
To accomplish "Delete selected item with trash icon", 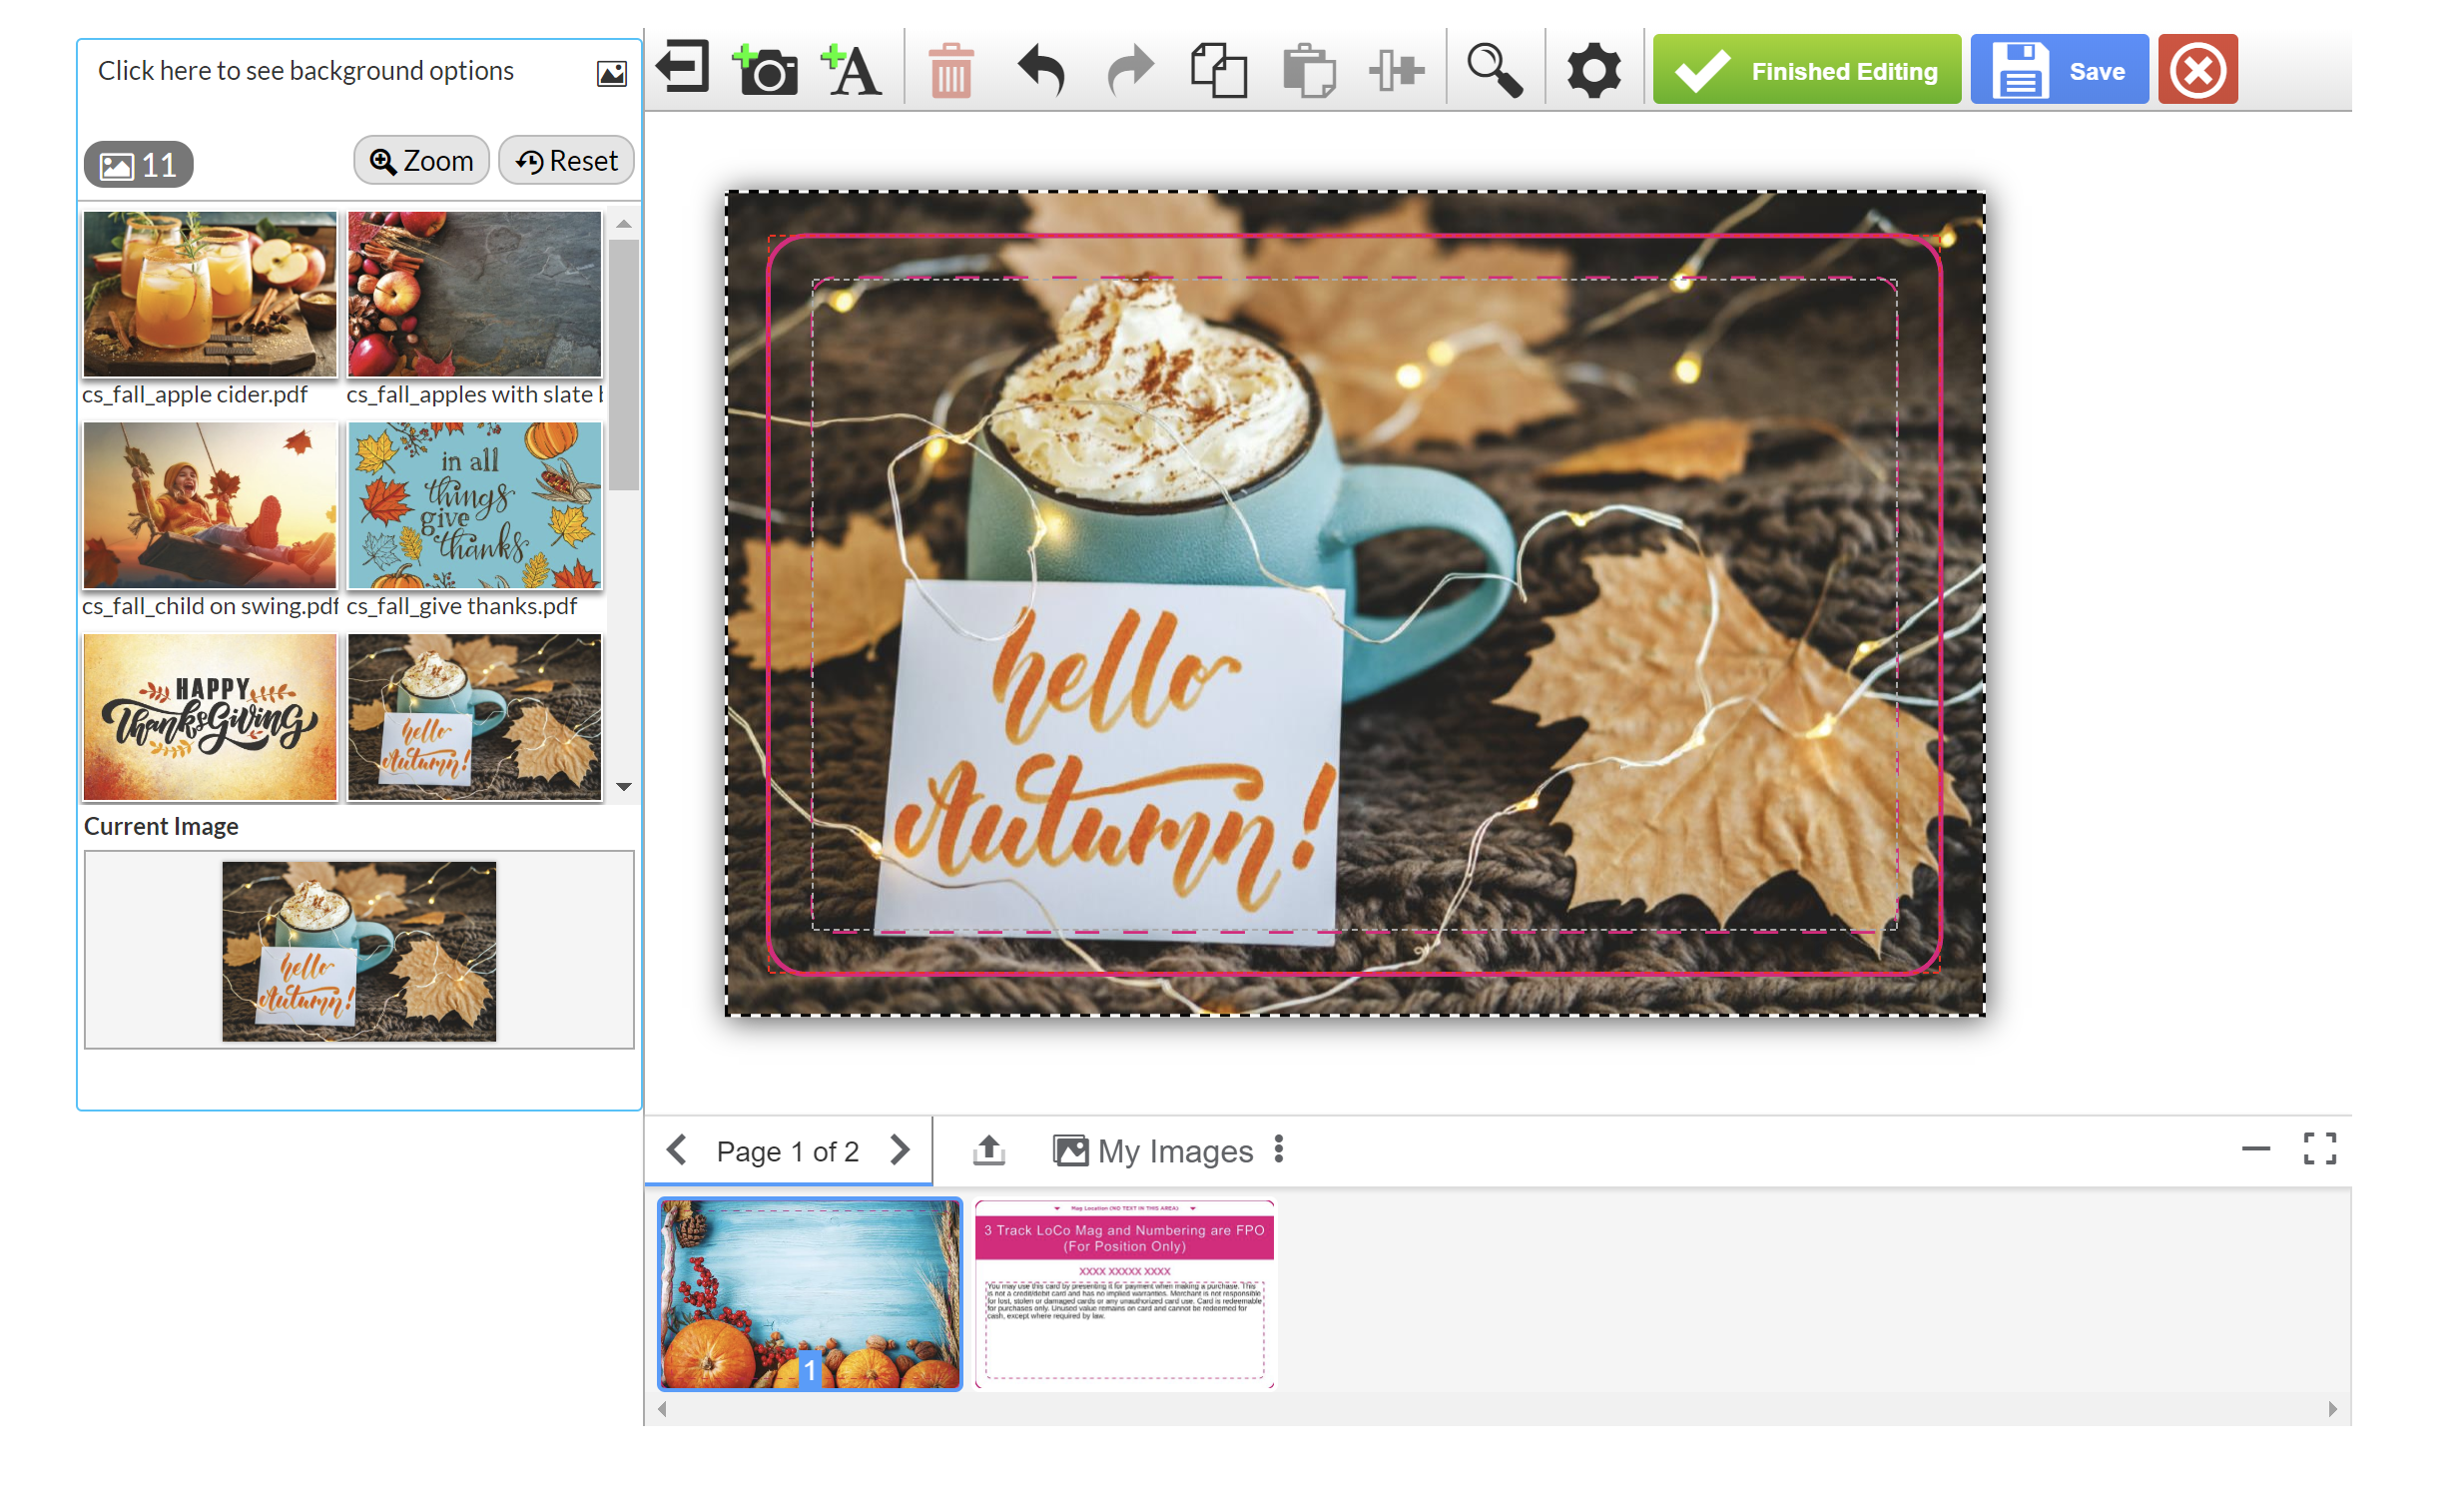I will (951, 70).
